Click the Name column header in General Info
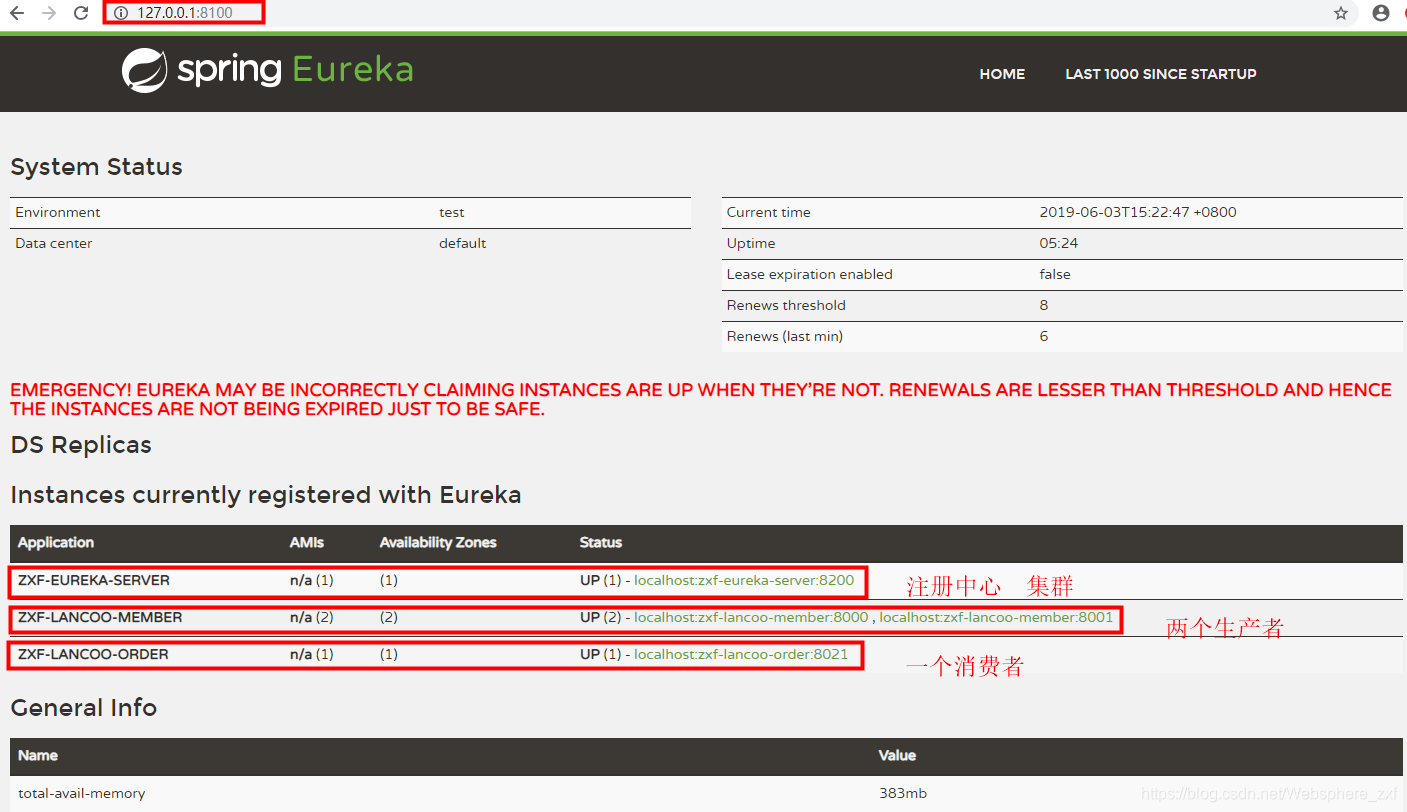1407x812 pixels. pos(38,755)
